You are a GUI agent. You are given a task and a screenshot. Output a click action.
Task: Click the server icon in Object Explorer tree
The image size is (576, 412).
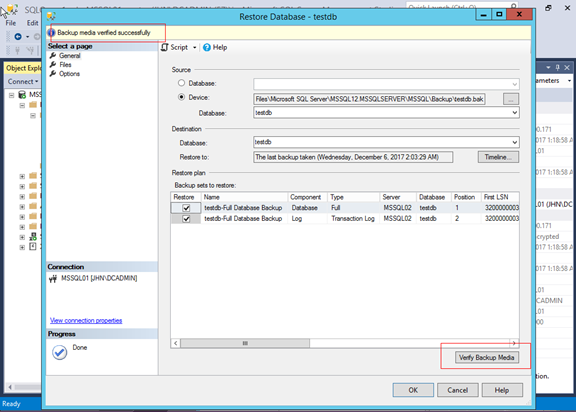[22, 95]
